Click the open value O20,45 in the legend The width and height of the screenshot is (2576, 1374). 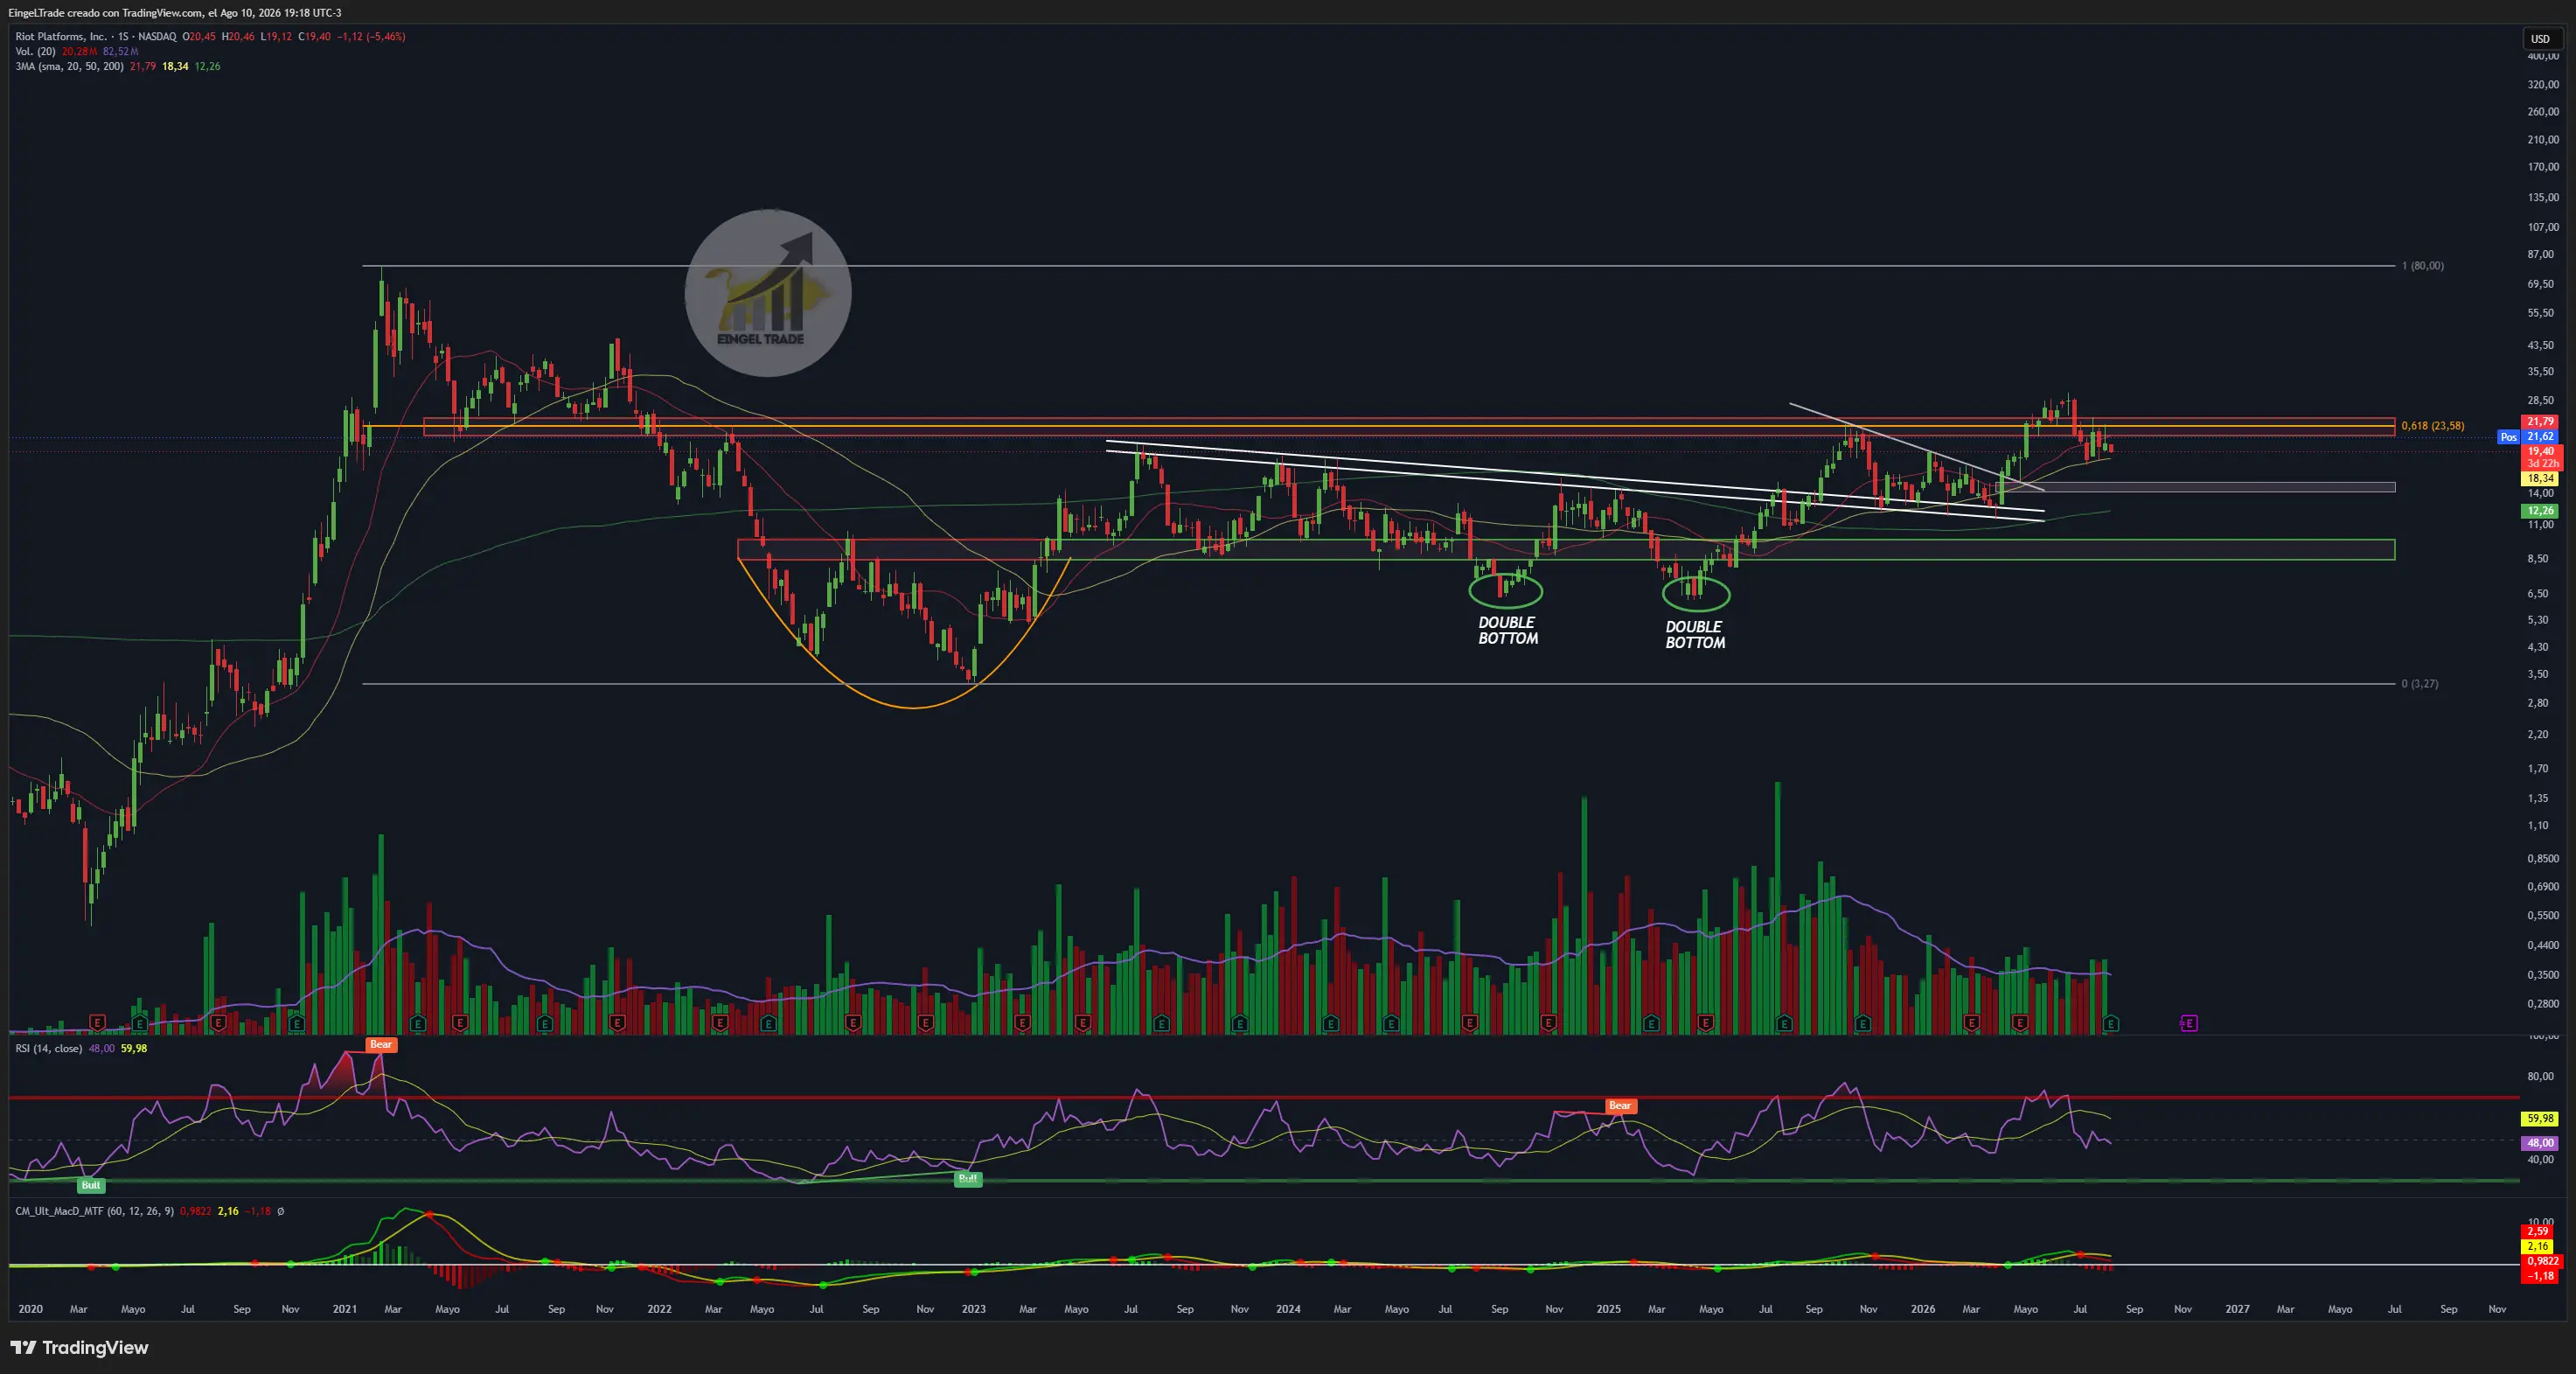click(199, 36)
